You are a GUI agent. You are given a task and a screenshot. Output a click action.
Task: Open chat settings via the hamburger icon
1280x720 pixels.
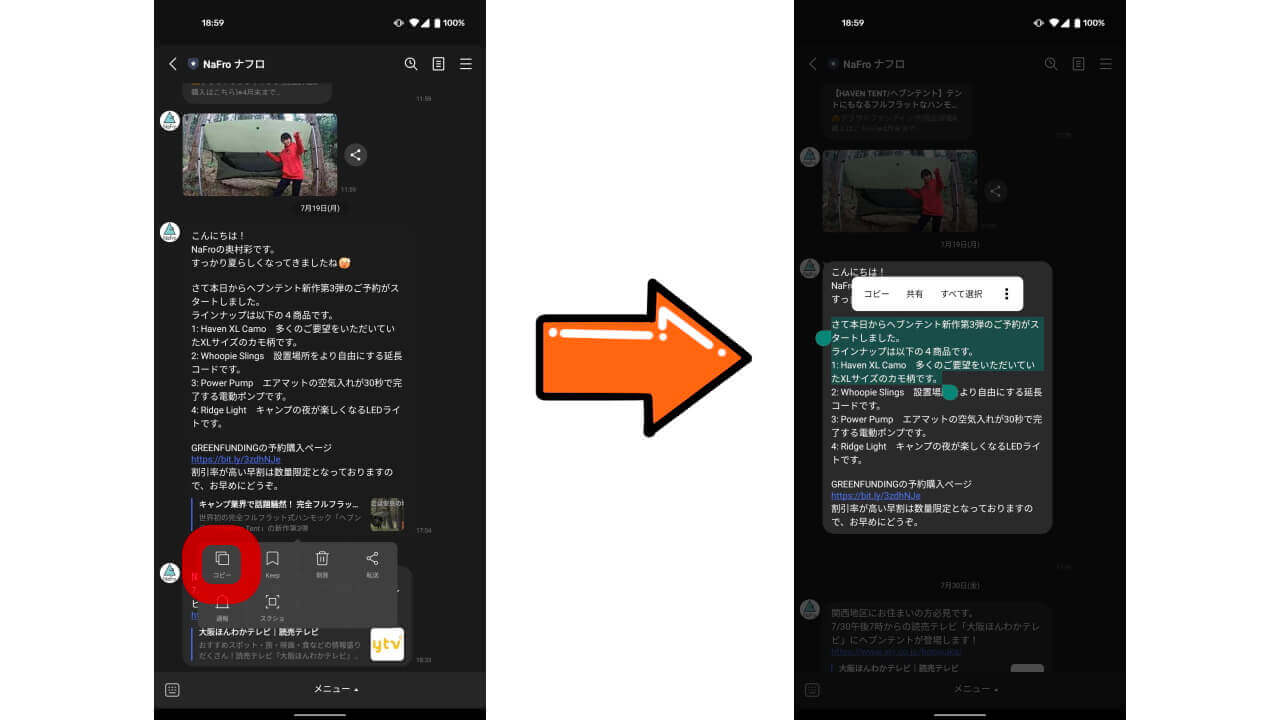(x=466, y=63)
